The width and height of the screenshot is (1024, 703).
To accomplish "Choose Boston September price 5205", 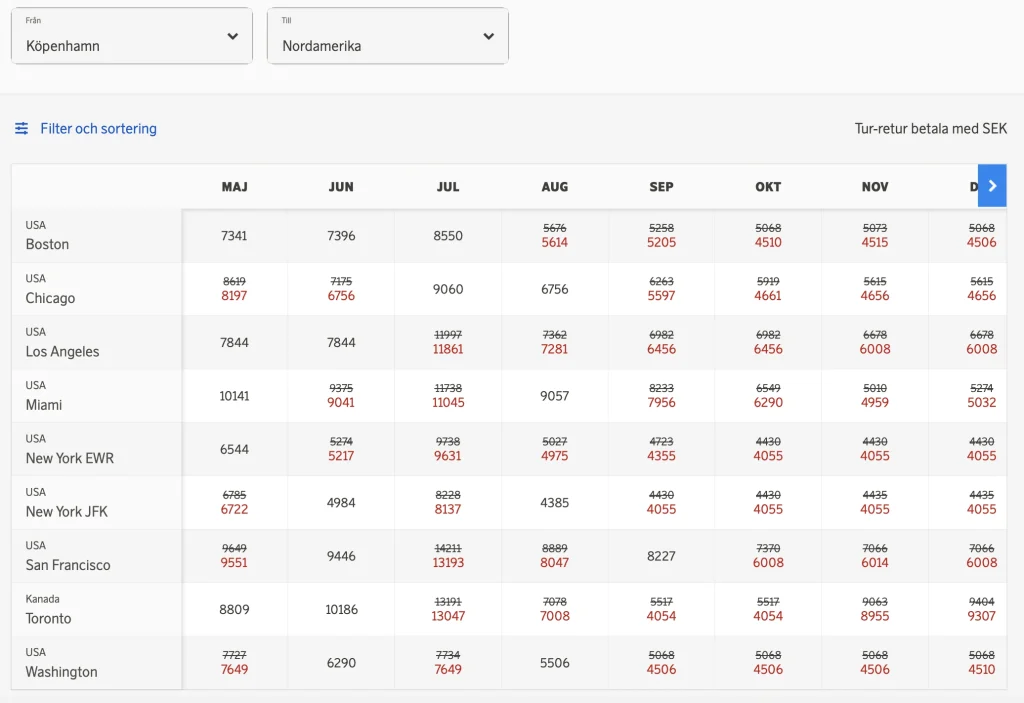I will click(662, 242).
